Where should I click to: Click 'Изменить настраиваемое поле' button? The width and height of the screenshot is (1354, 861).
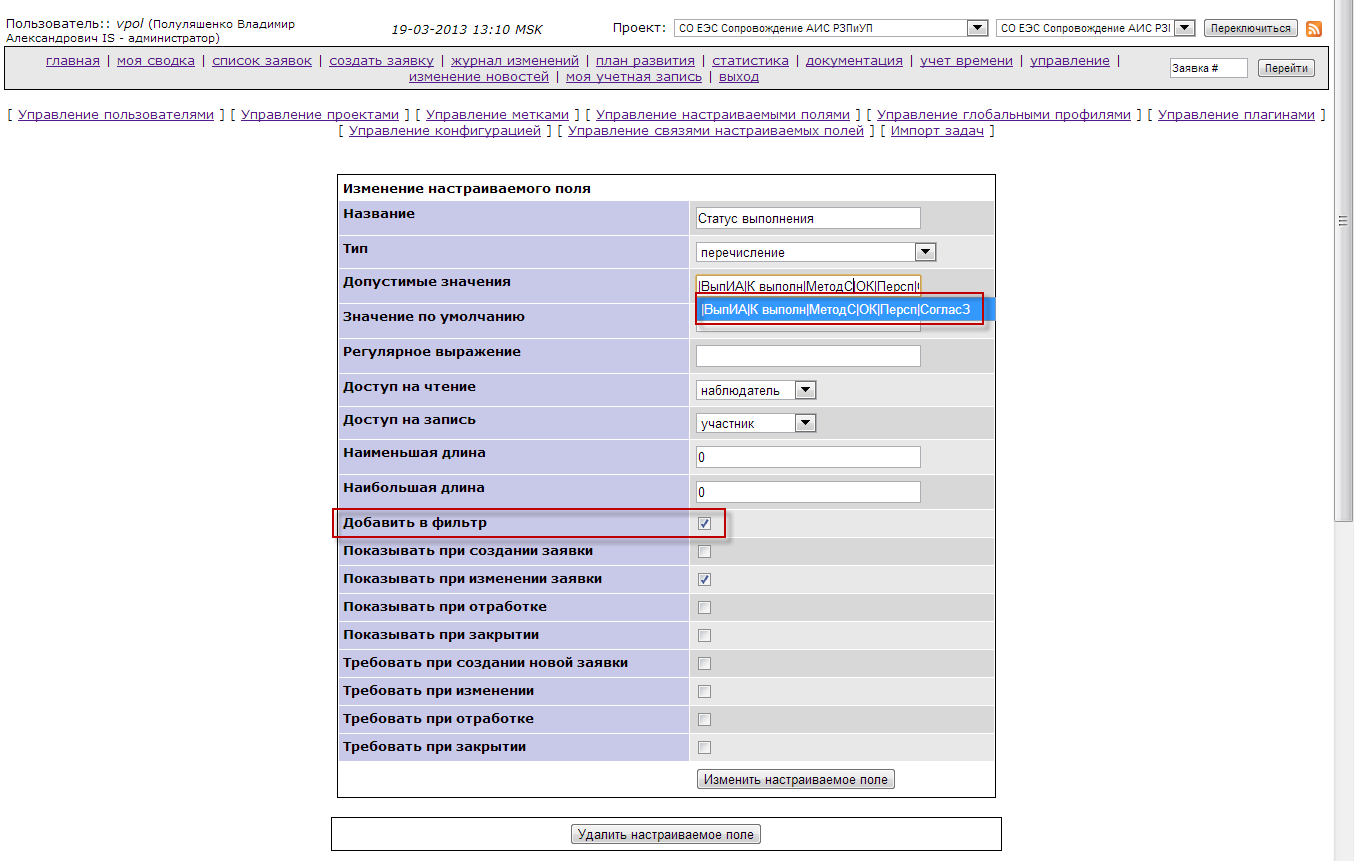(795, 779)
